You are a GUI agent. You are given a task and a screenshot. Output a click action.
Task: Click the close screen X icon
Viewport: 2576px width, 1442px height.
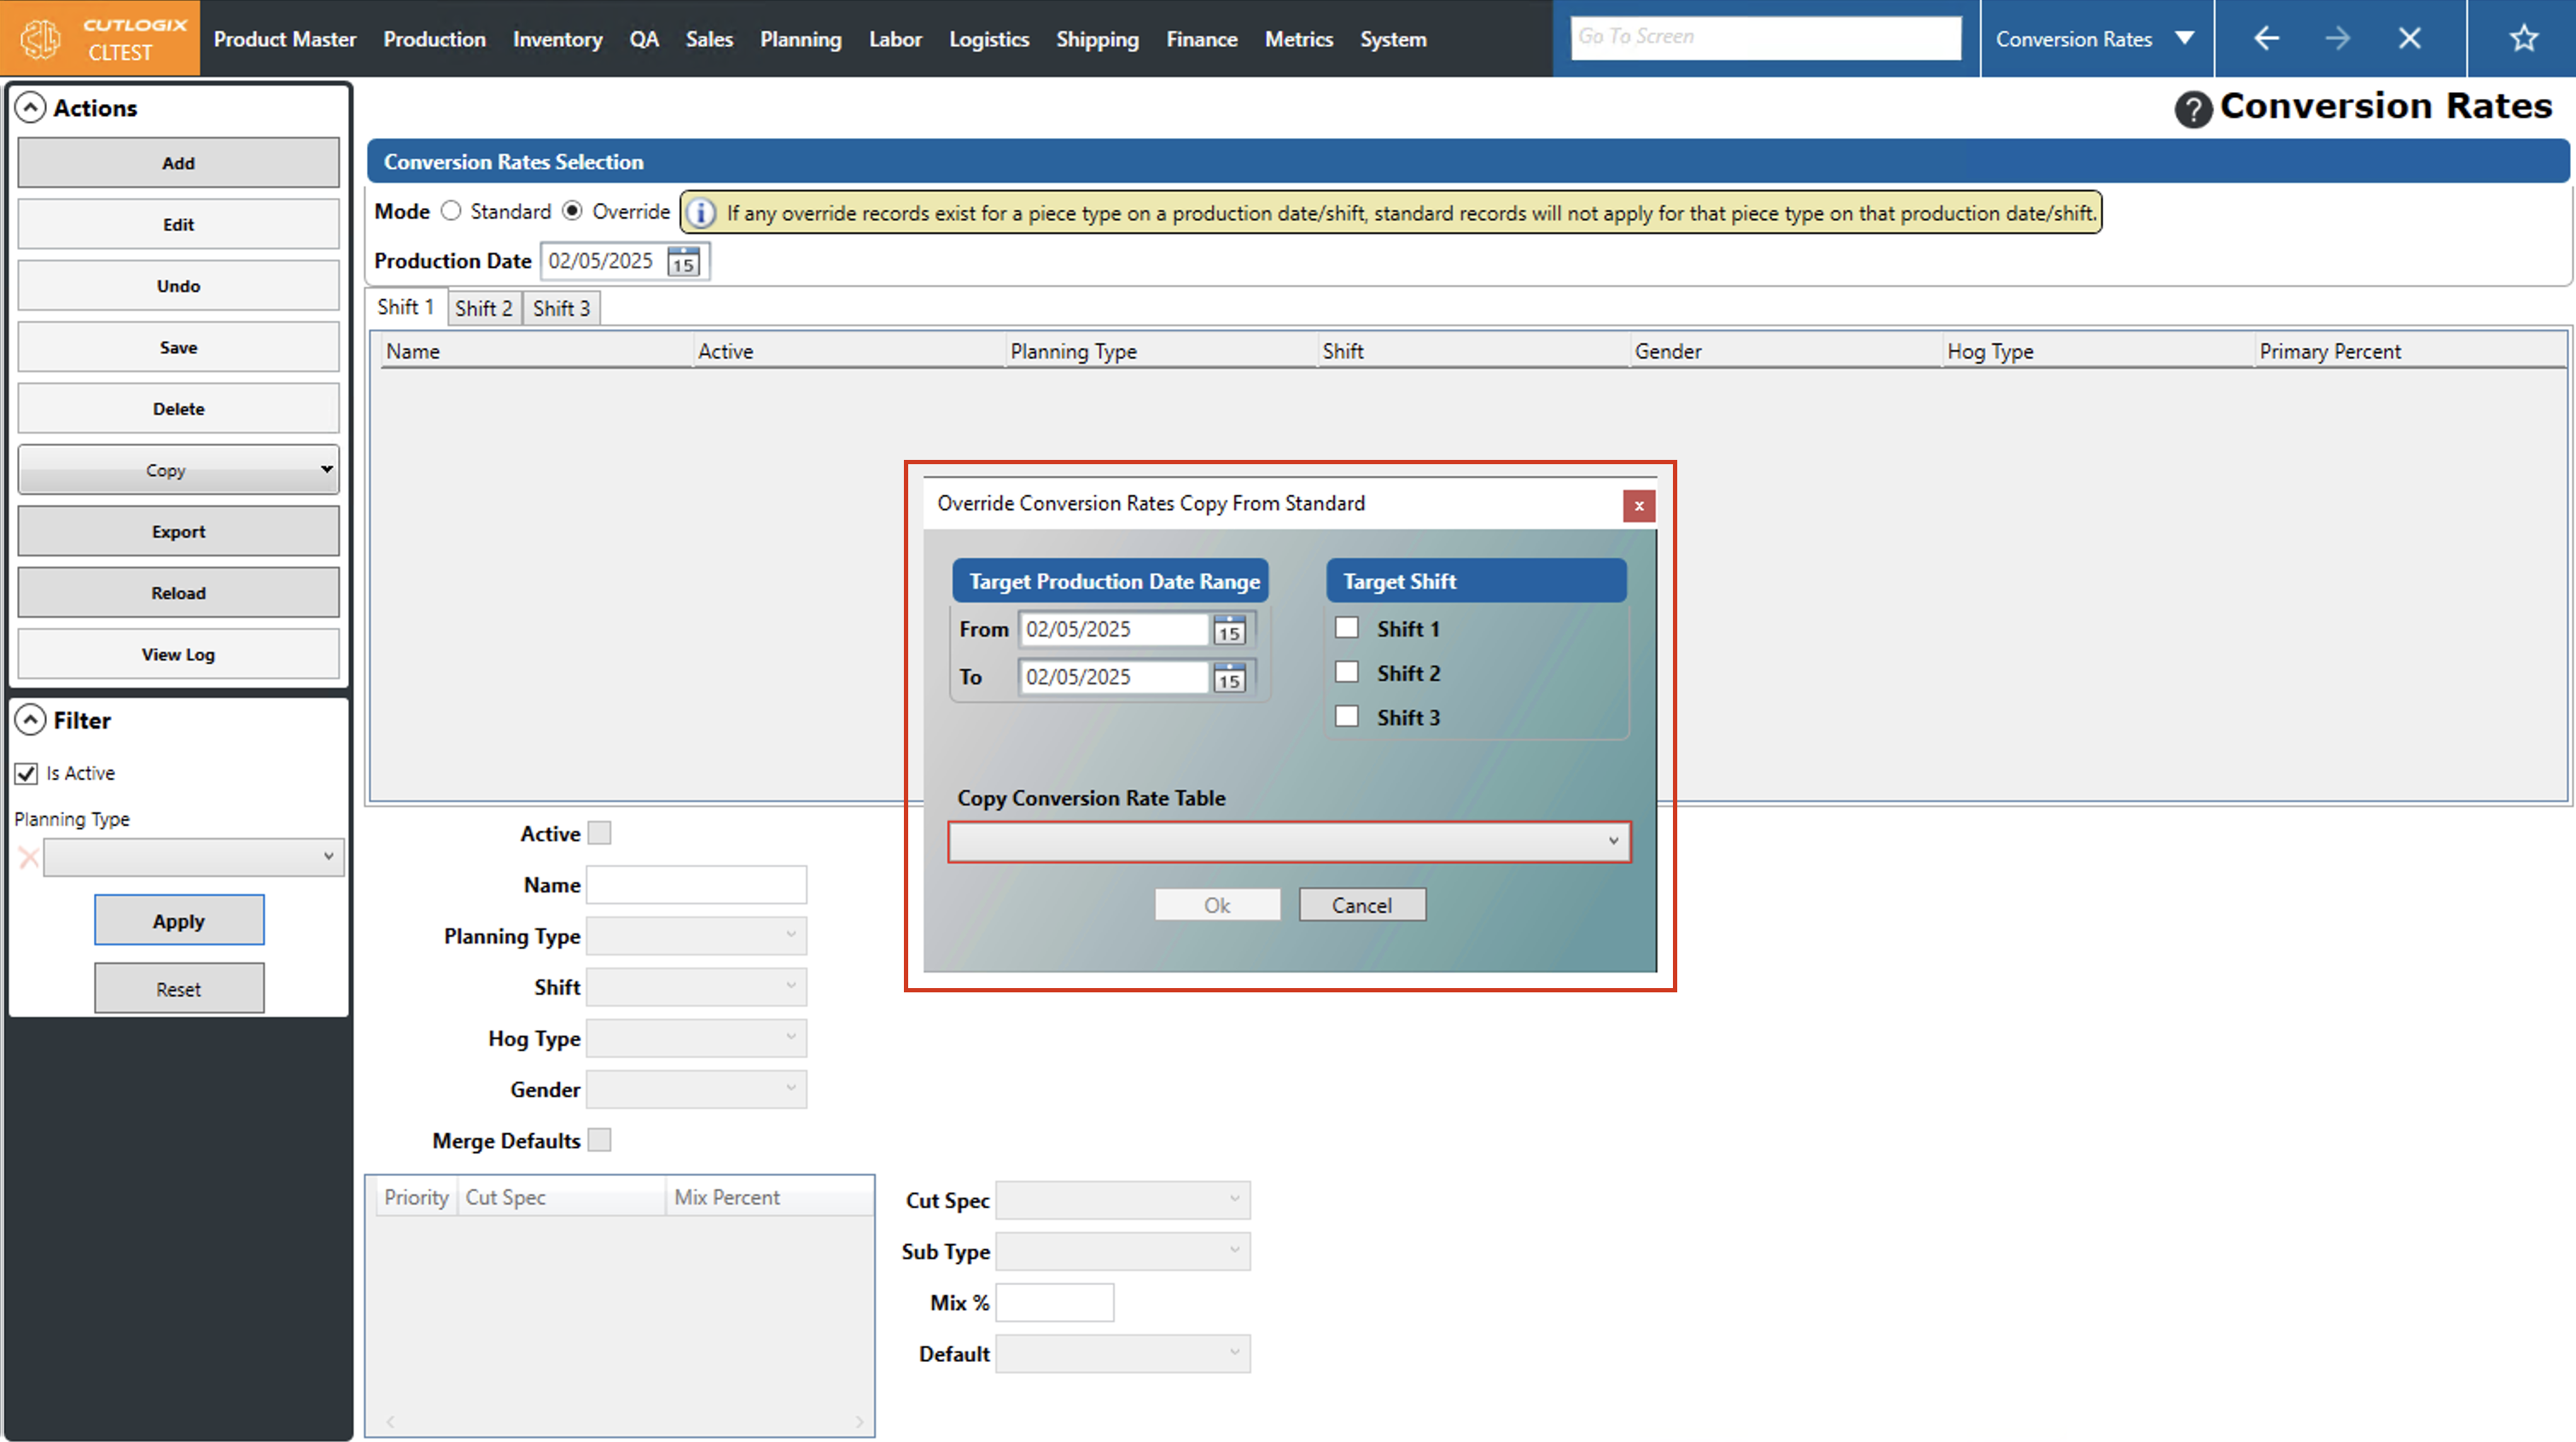[2409, 38]
